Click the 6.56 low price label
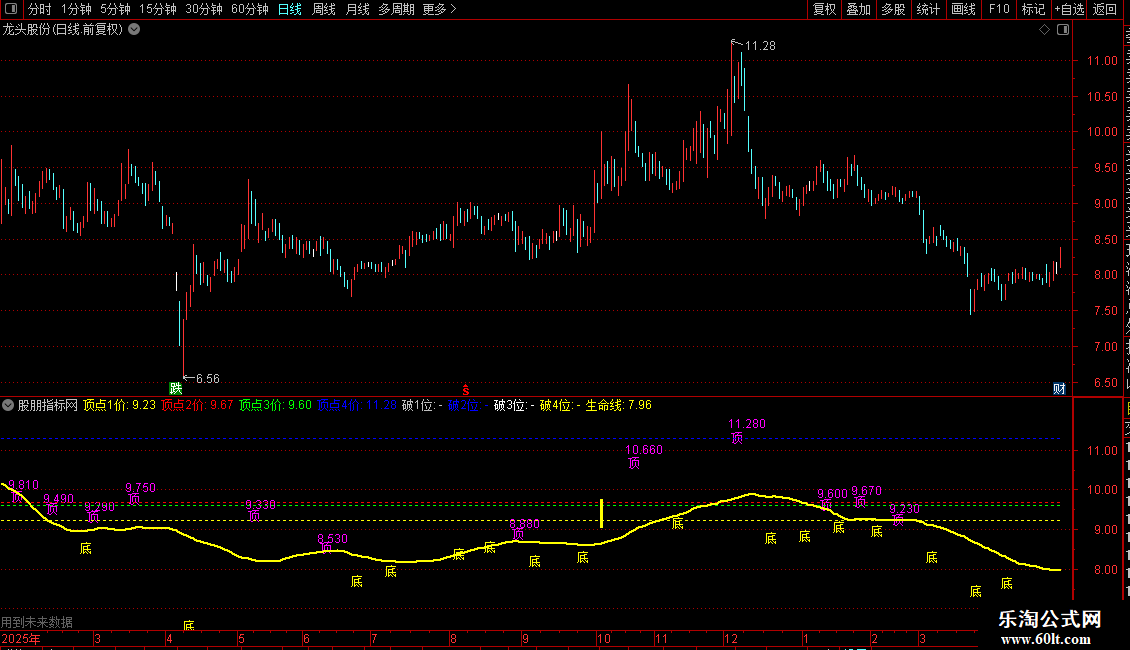The width and height of the screenshot is (1130, 650). click(x=208, y=379)
